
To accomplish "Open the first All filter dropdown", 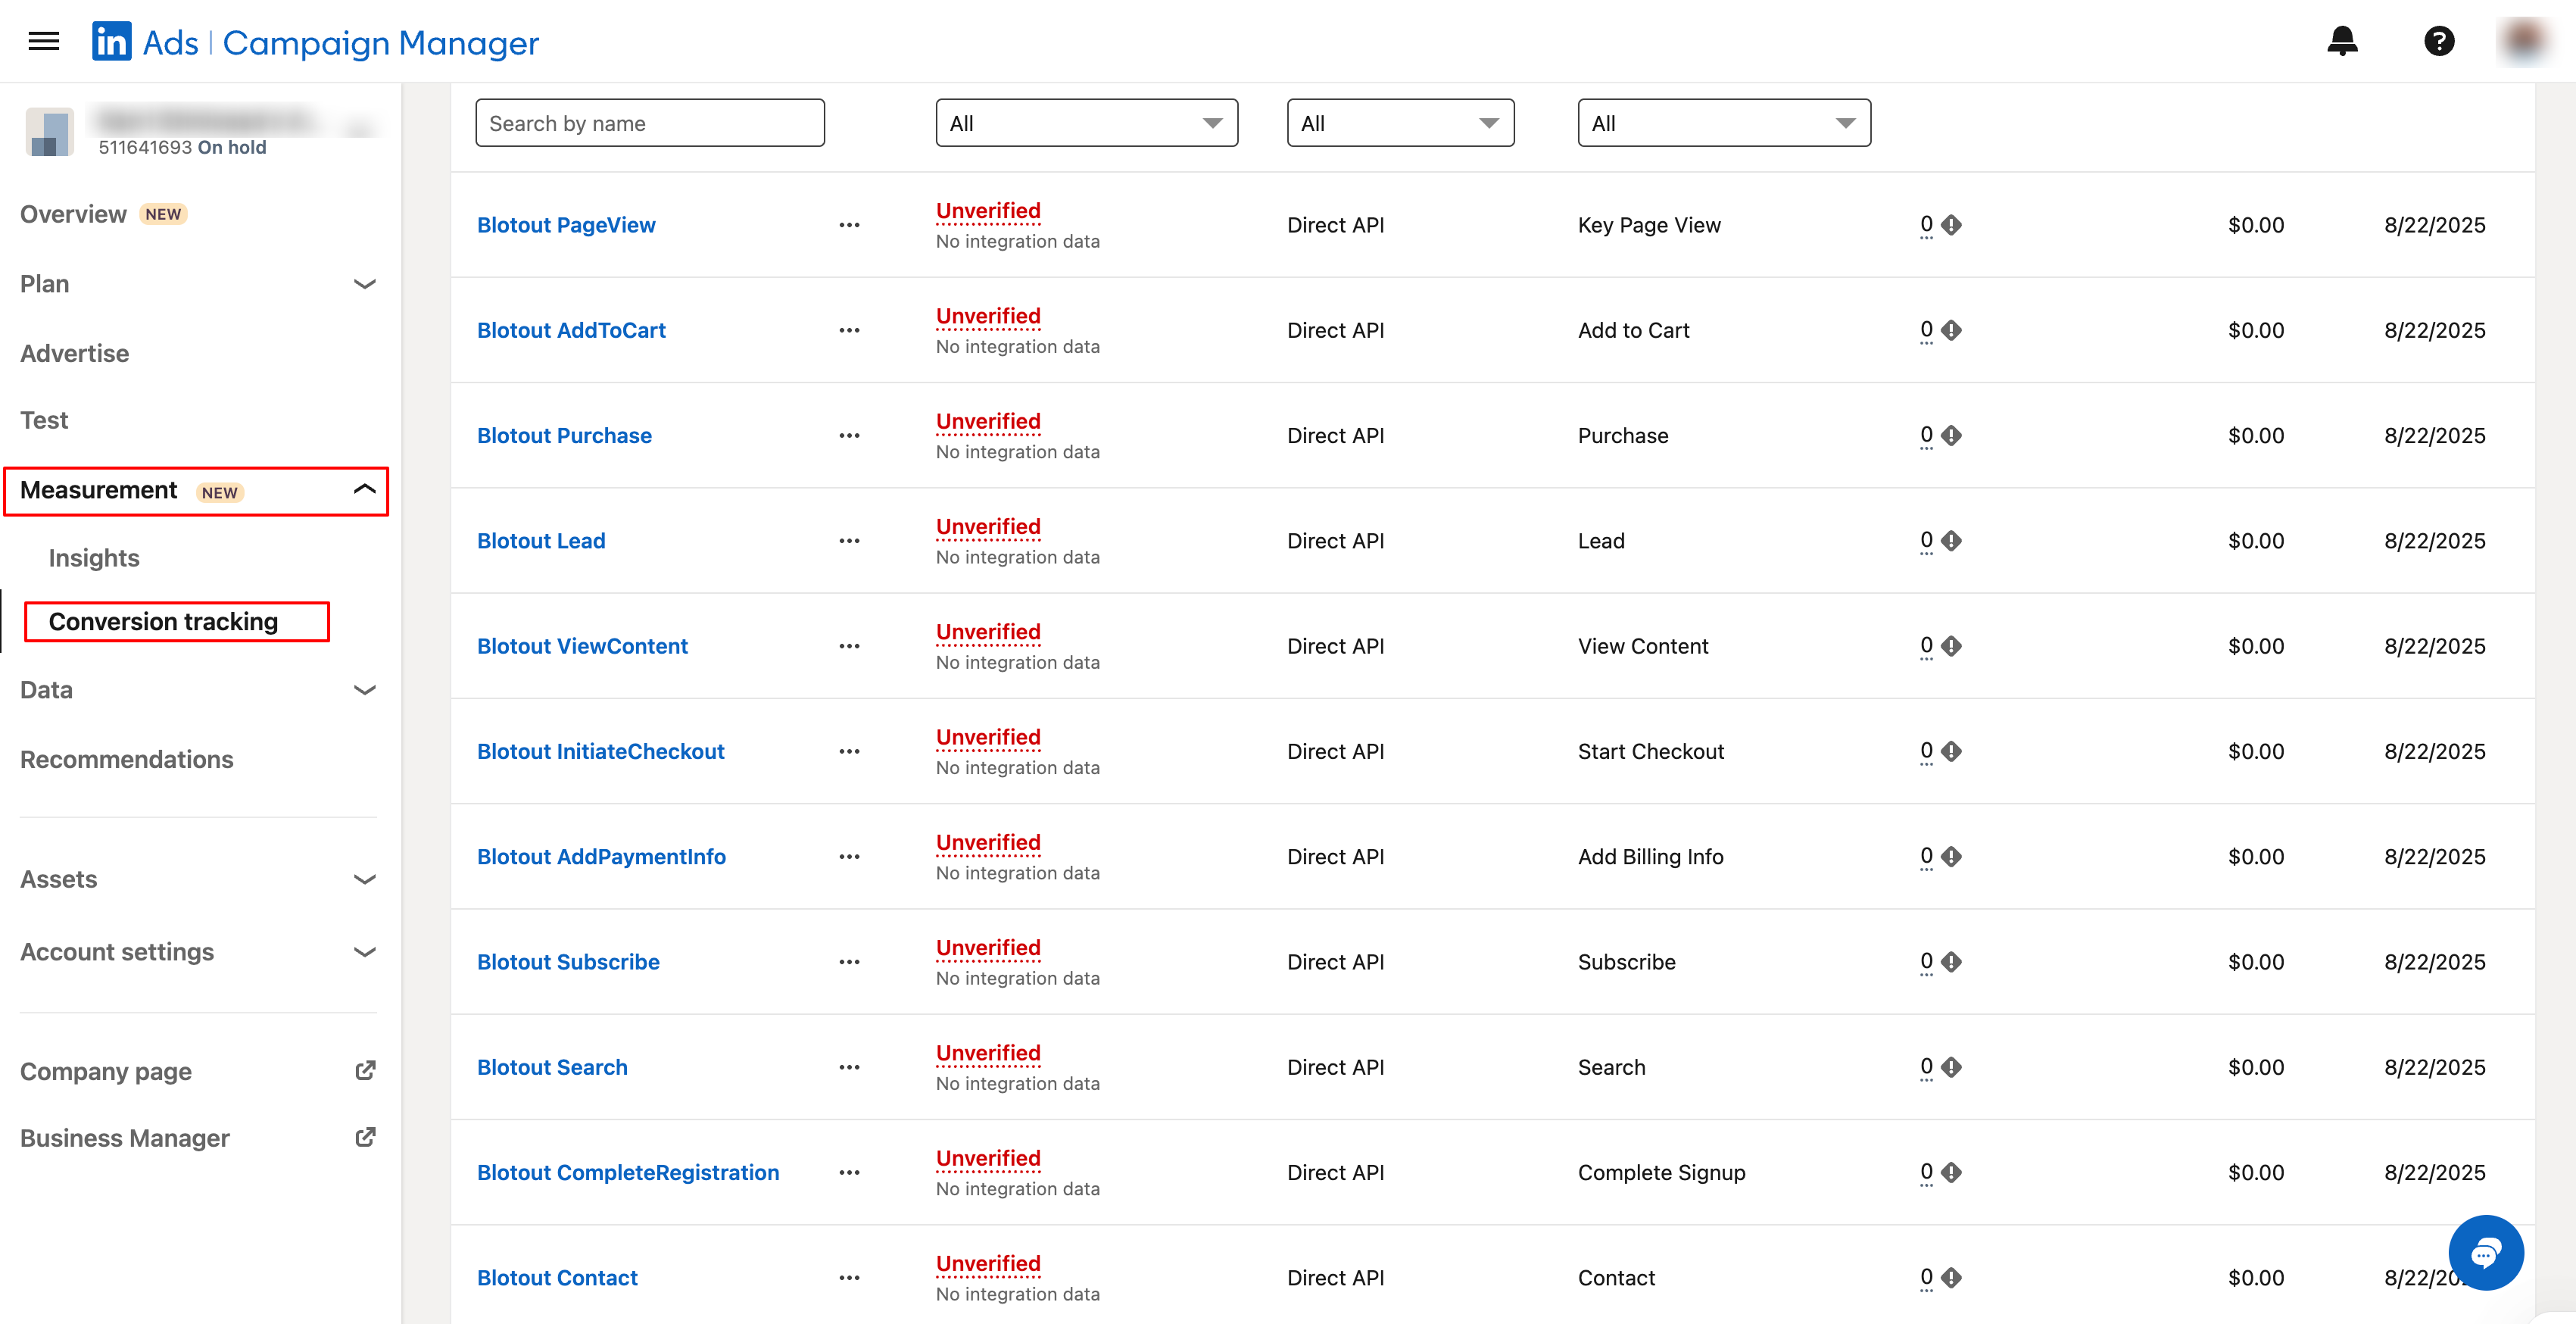I will pos(1086,123).
